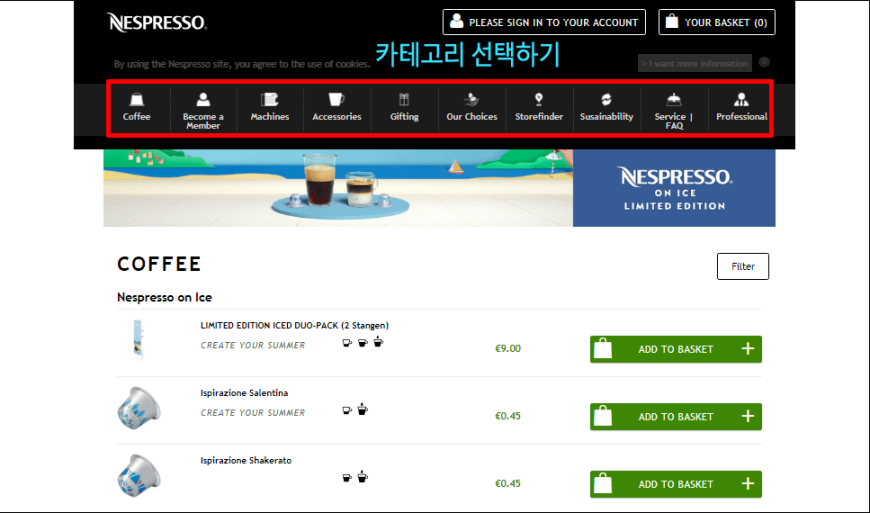The height and width of the screenshot is (513, 870).
Task: Open the Coffee category in navigation
Action: pyautogui.click(x=136, y=108)
